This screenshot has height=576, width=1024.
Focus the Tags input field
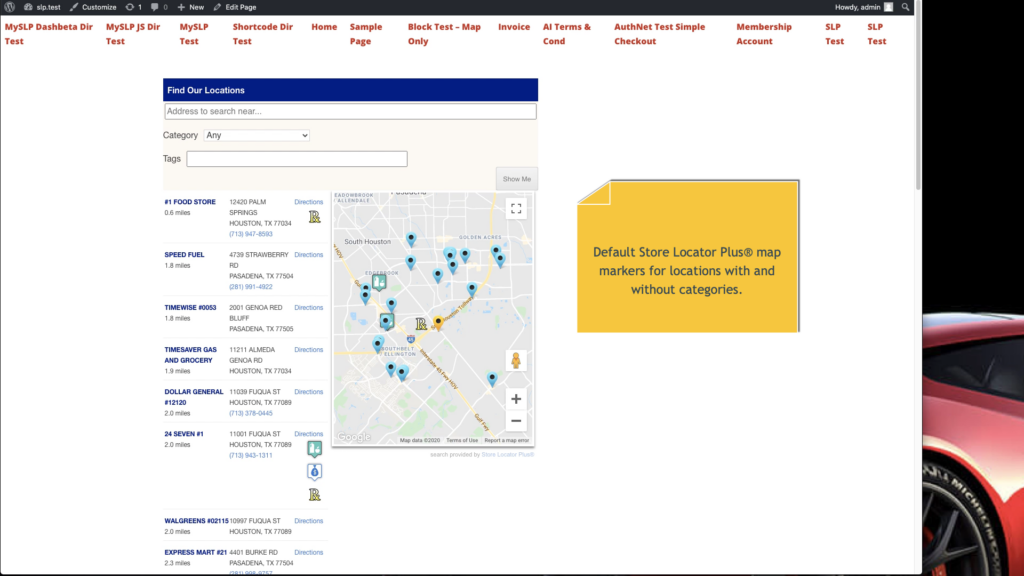296,159
